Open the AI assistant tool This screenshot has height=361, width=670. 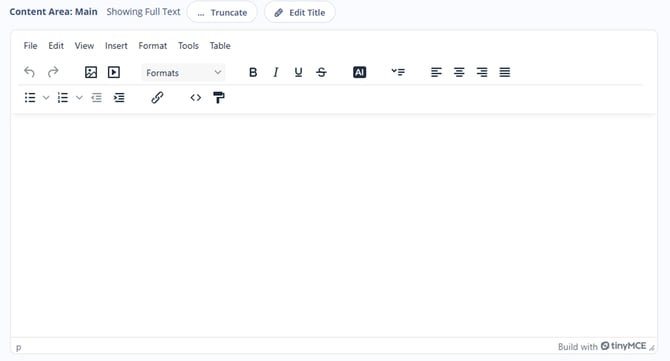tap(359, 72)
